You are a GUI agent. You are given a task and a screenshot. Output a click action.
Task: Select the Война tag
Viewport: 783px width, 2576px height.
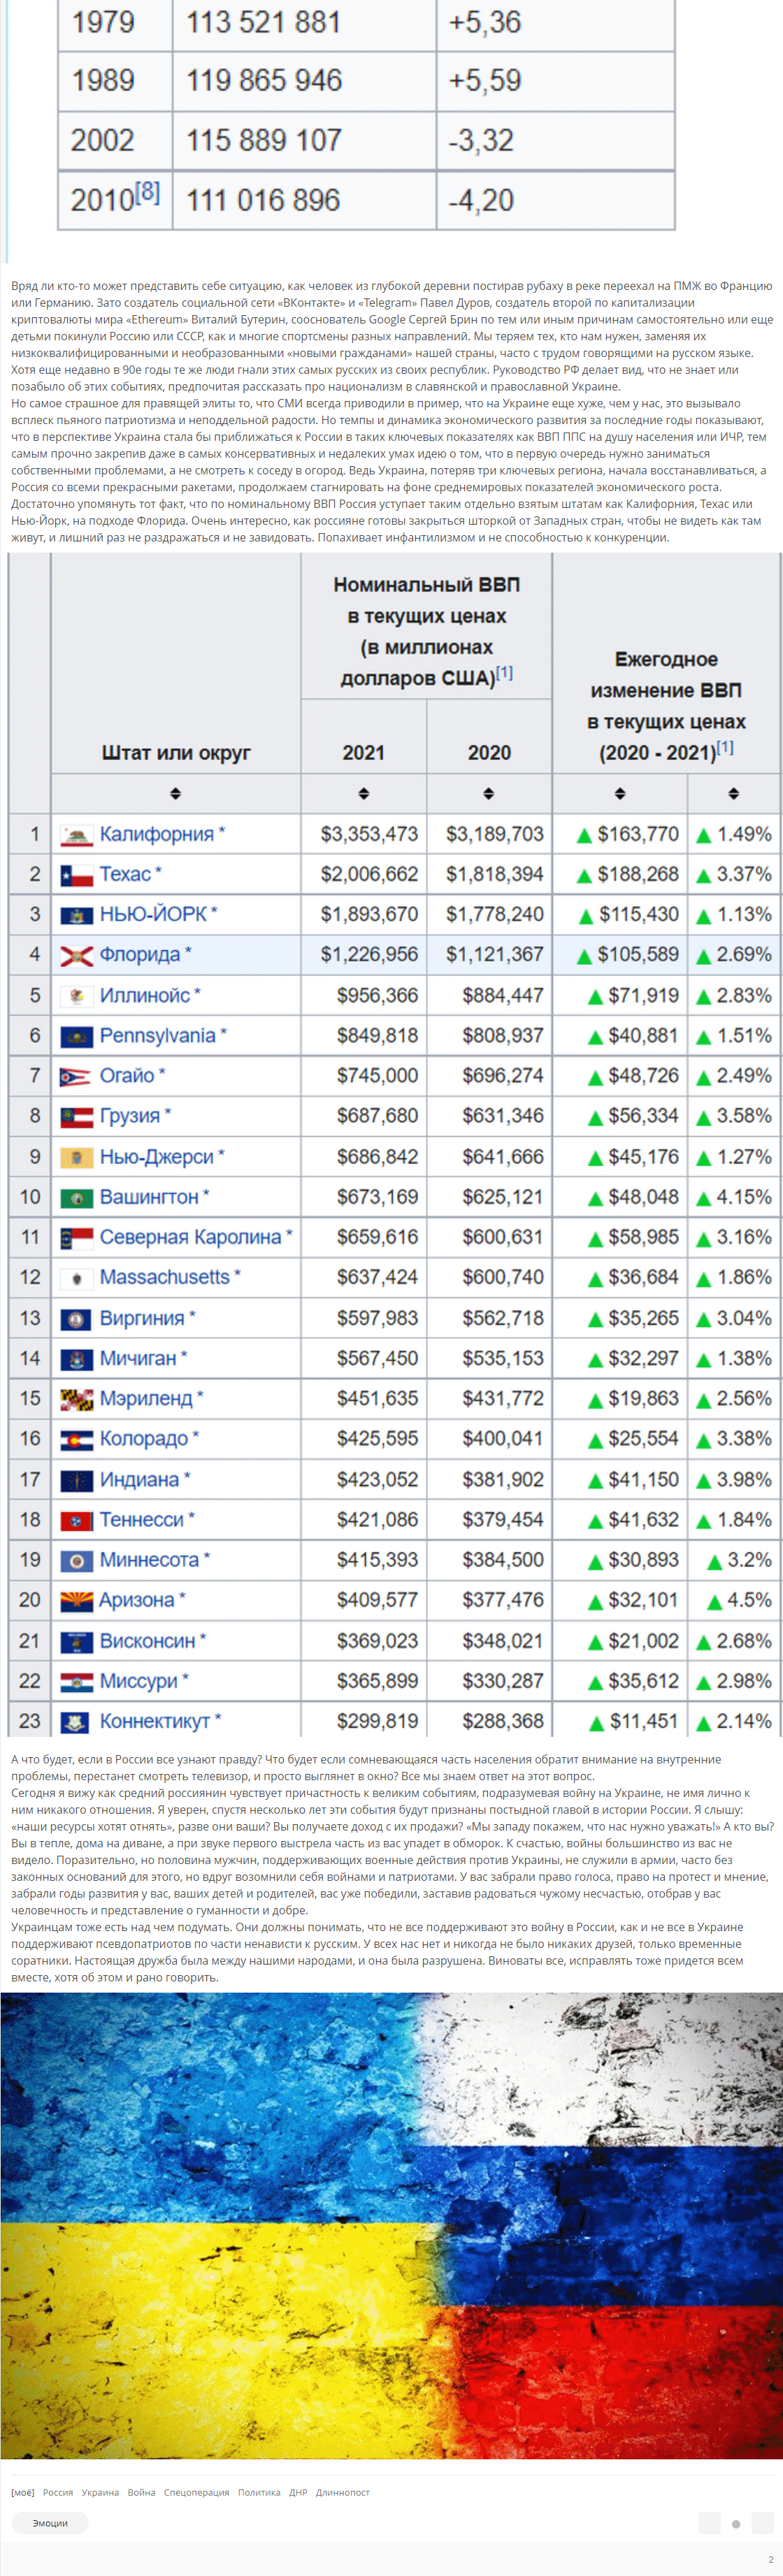[x=141, y=2492]
